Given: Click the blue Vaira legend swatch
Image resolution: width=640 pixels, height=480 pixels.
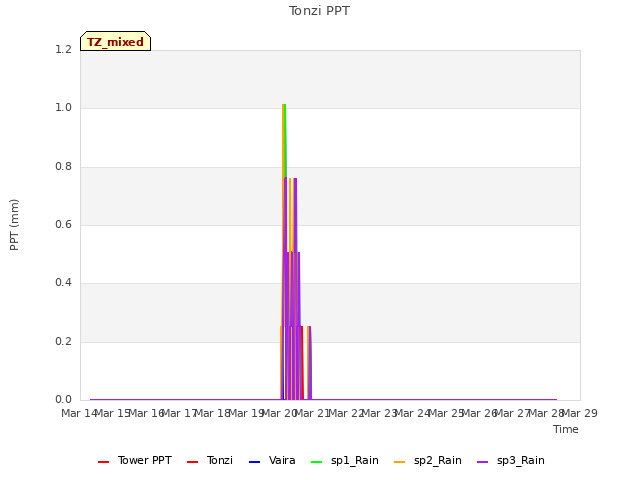Looking at the screenshot, I should coord(254,462).
